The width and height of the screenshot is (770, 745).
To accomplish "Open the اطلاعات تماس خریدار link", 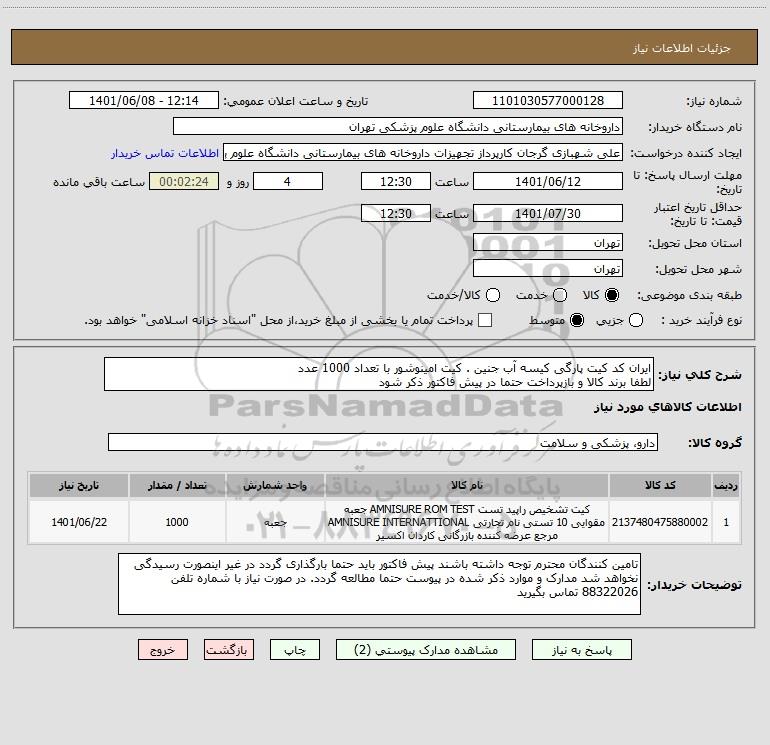I will point(165,153).
